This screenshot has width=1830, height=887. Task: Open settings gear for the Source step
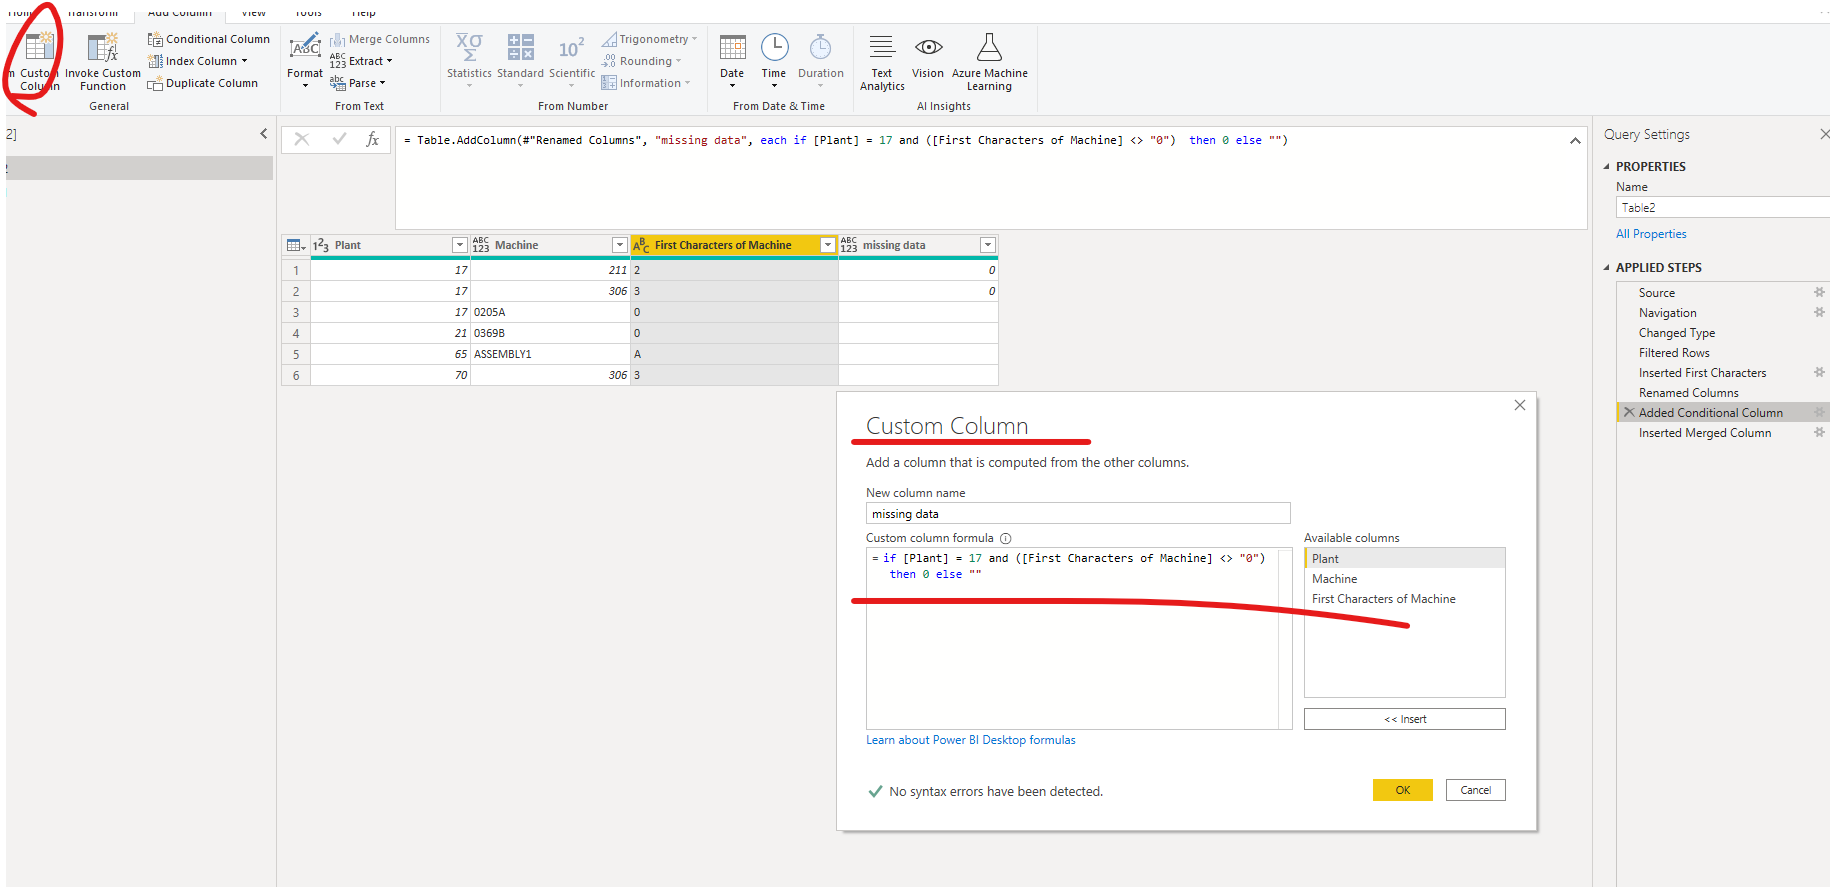tap(1819, 292)
